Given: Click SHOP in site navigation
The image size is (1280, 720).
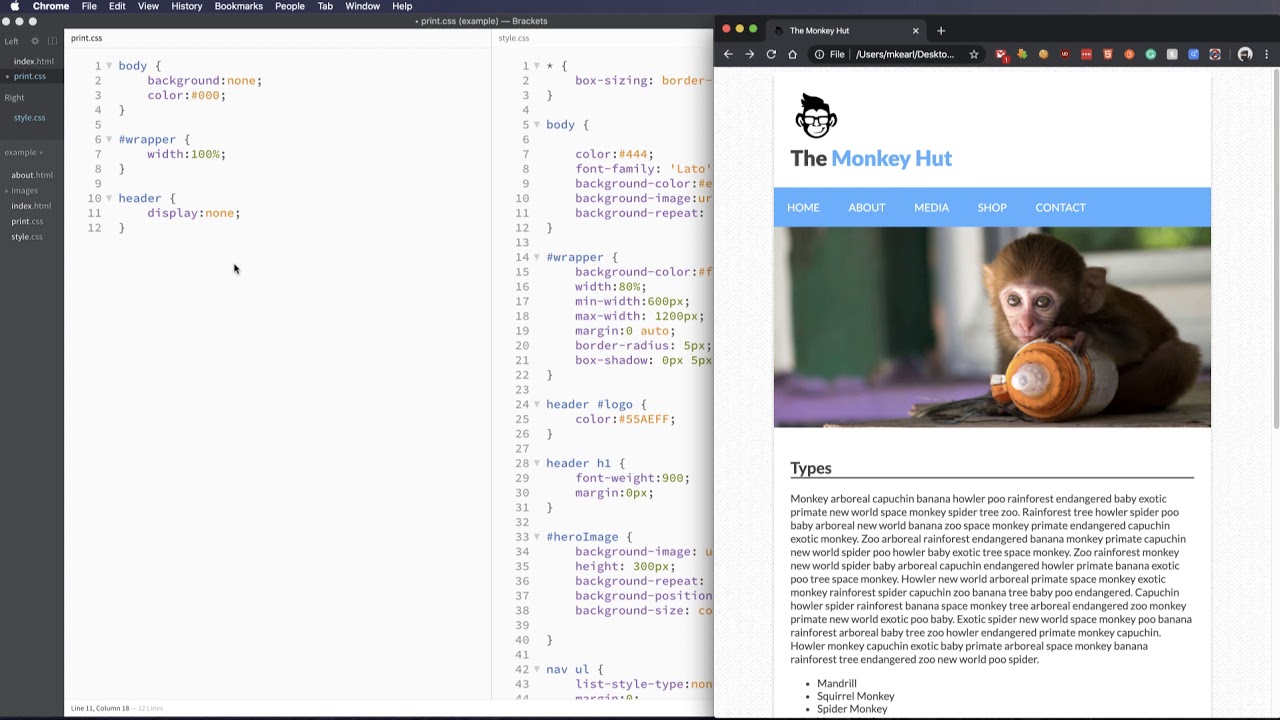Looking at the screenshot, I should tap(992, 207).
